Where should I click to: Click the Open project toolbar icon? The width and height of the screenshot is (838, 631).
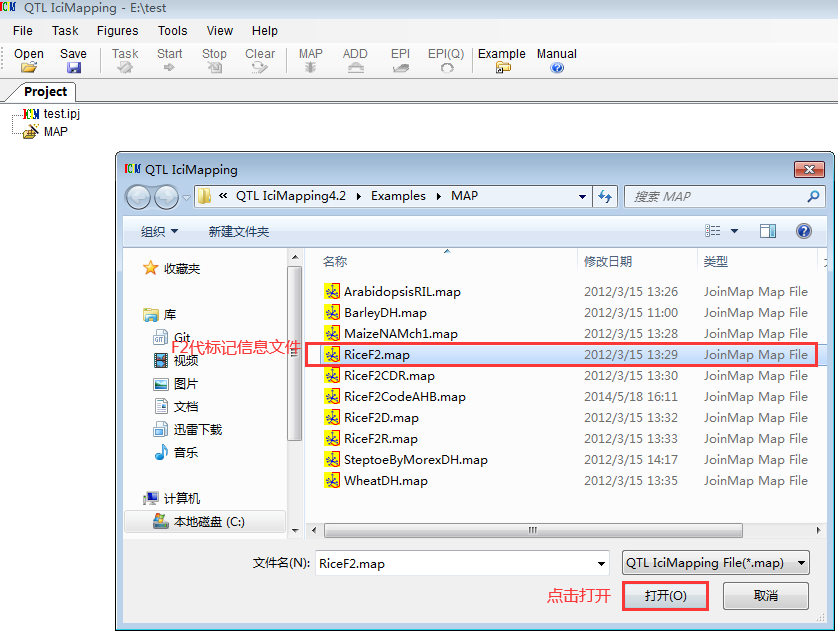(x=29, y=60)
